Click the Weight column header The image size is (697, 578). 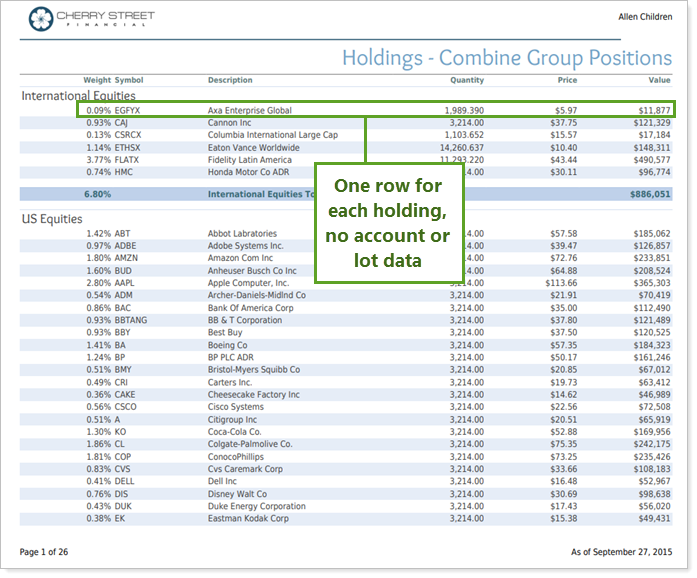pos(96,80)
